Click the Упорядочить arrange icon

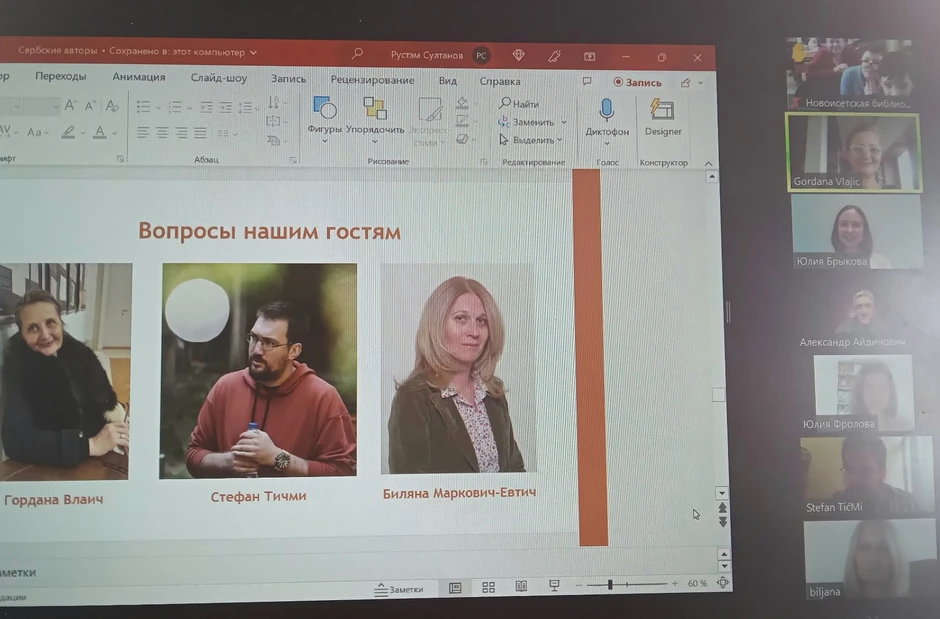(x=375, y=108)
